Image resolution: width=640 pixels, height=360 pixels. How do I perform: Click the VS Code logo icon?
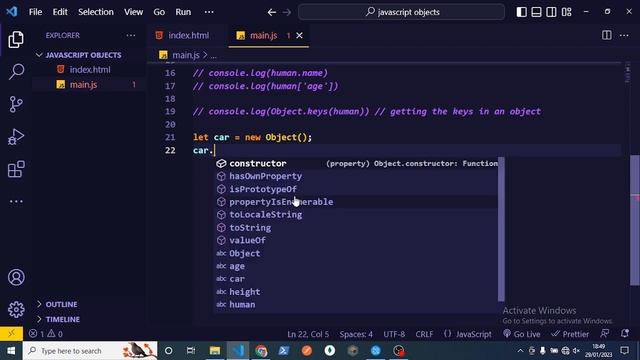[x=11, y=11]
